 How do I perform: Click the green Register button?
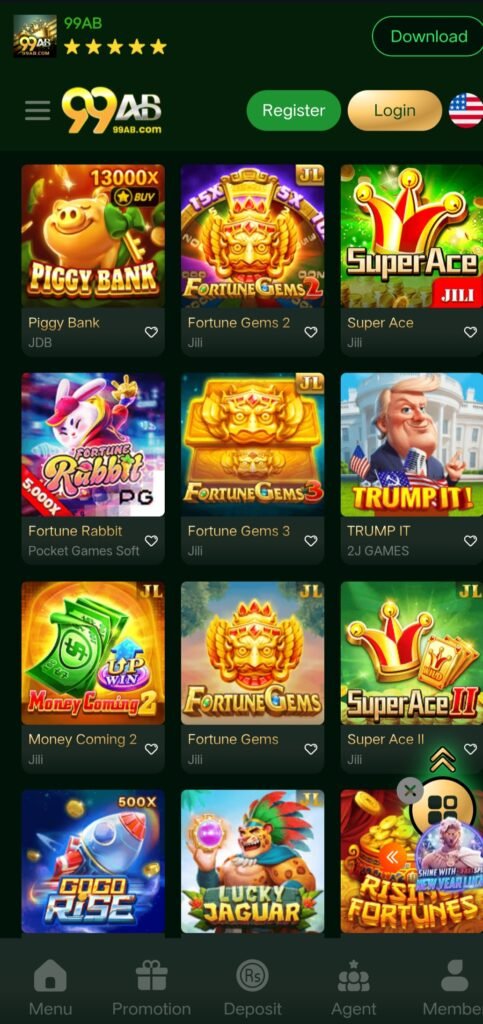click(x=294, y=110)
